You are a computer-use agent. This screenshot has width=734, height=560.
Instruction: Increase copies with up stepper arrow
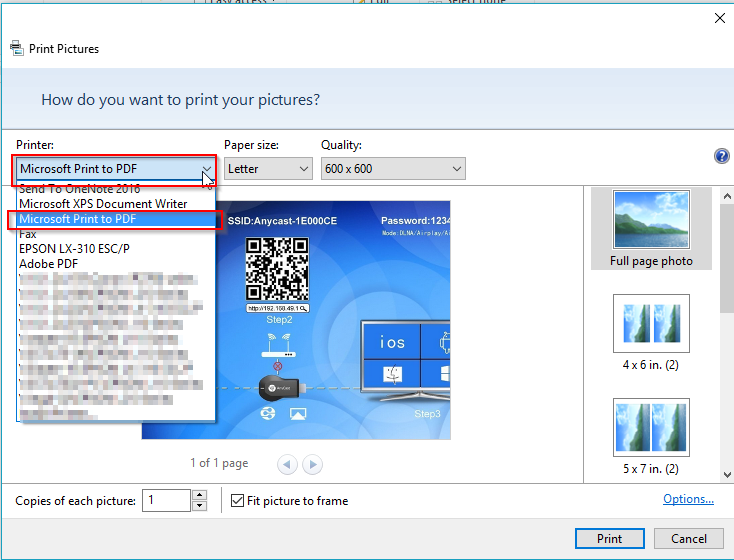point(200,495)
